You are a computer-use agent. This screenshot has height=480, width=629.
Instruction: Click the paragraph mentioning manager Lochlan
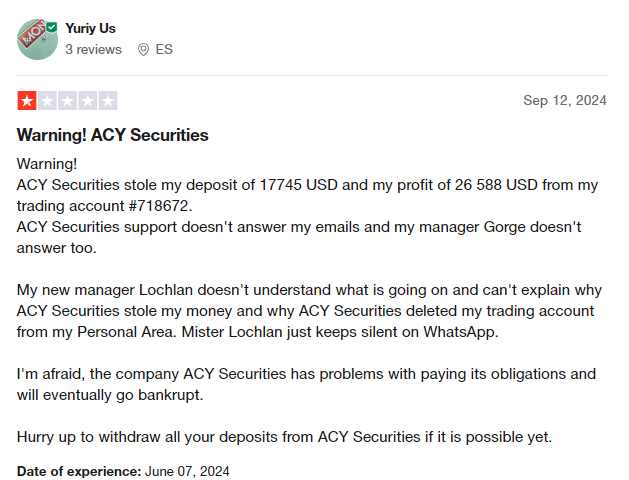[309, 311]
